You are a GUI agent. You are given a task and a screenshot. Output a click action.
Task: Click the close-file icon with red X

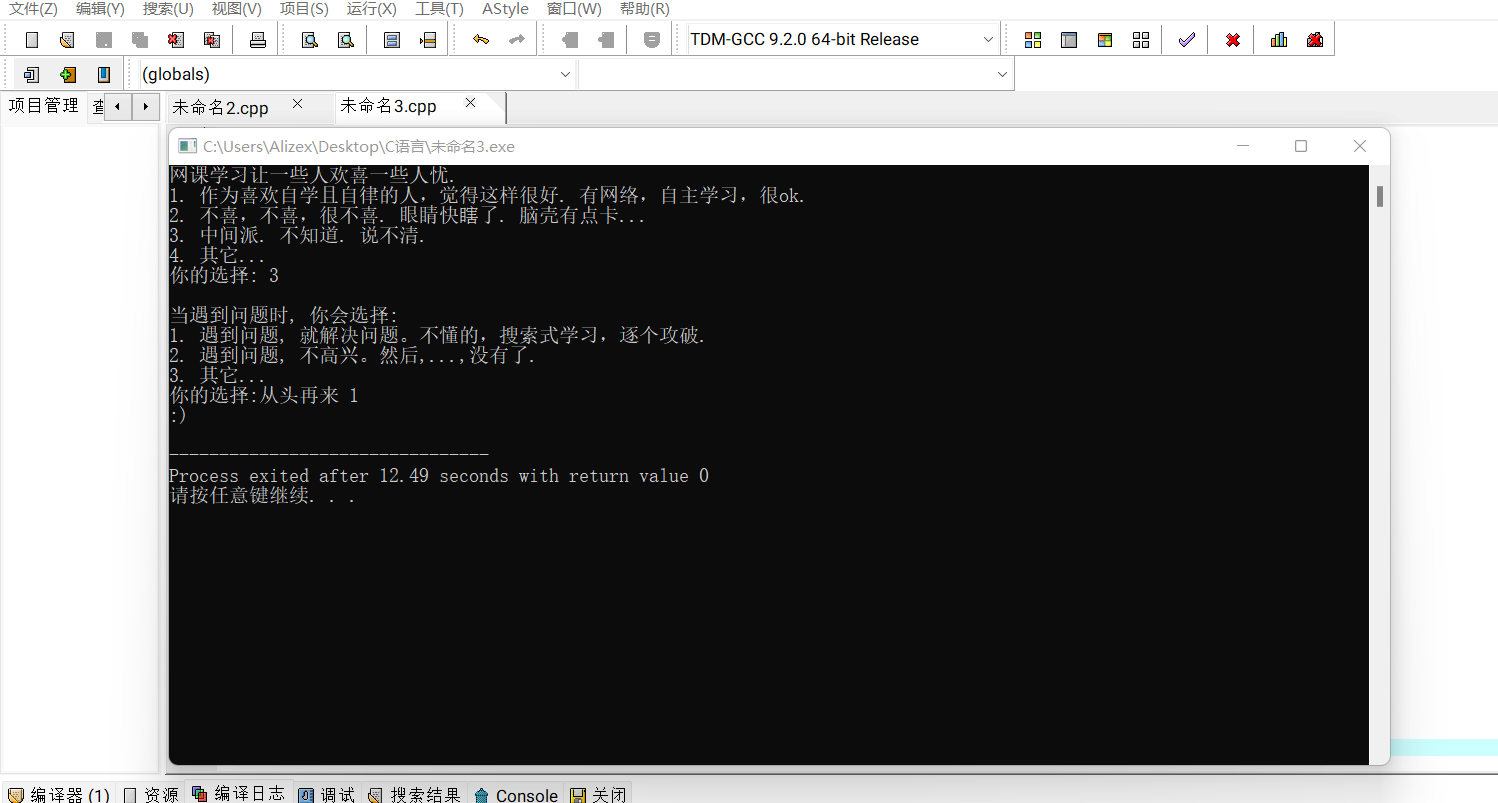coord(176,40)
